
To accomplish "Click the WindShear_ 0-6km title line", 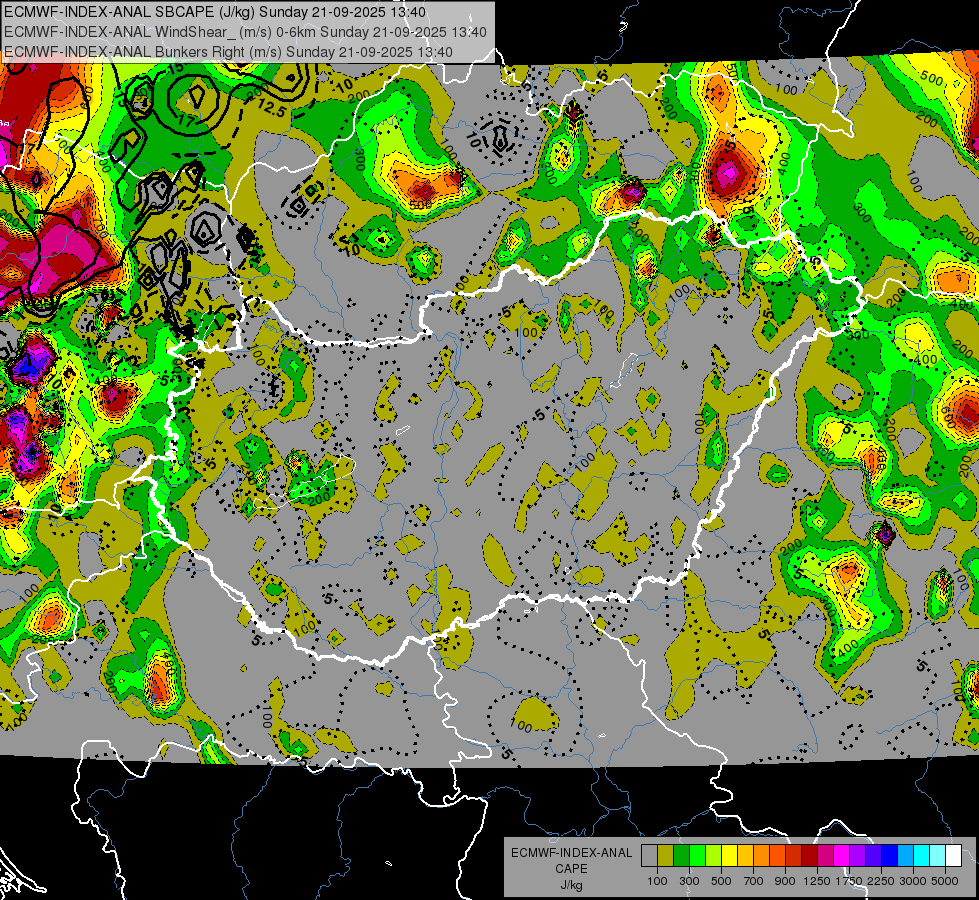I will tap(245, 32).
